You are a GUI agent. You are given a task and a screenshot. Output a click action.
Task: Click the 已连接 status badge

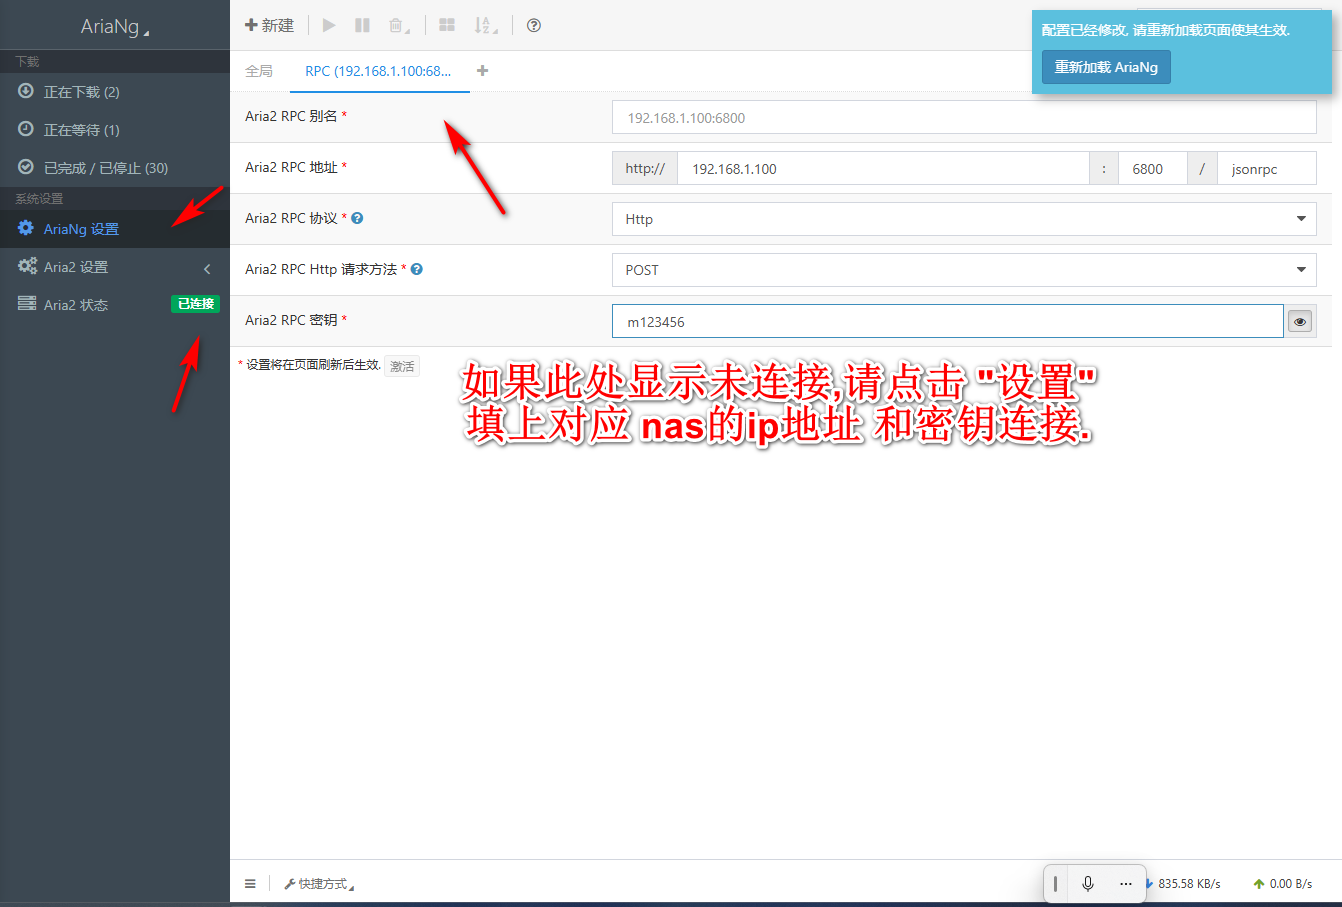coord(195,304)
